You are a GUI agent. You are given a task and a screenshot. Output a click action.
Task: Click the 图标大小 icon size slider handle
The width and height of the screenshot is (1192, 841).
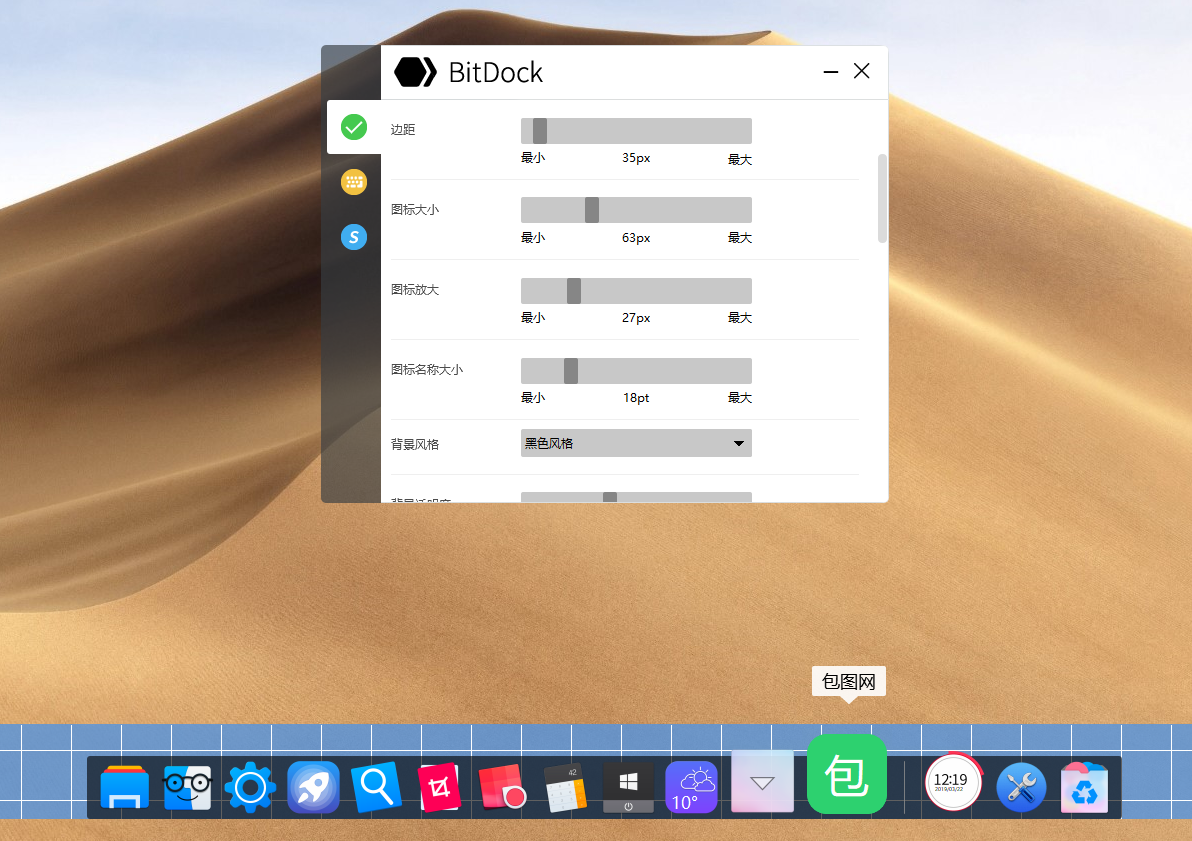[591, 210]
